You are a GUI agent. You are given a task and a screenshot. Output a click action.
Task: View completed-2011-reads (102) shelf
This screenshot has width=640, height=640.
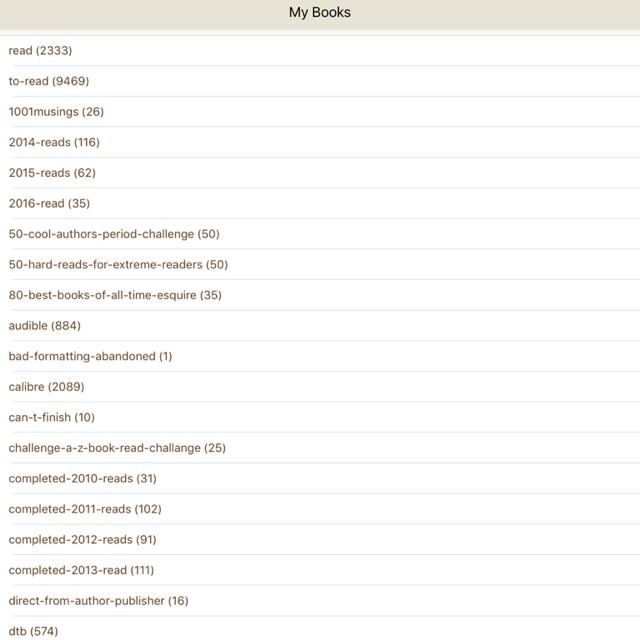pos(85,509)
